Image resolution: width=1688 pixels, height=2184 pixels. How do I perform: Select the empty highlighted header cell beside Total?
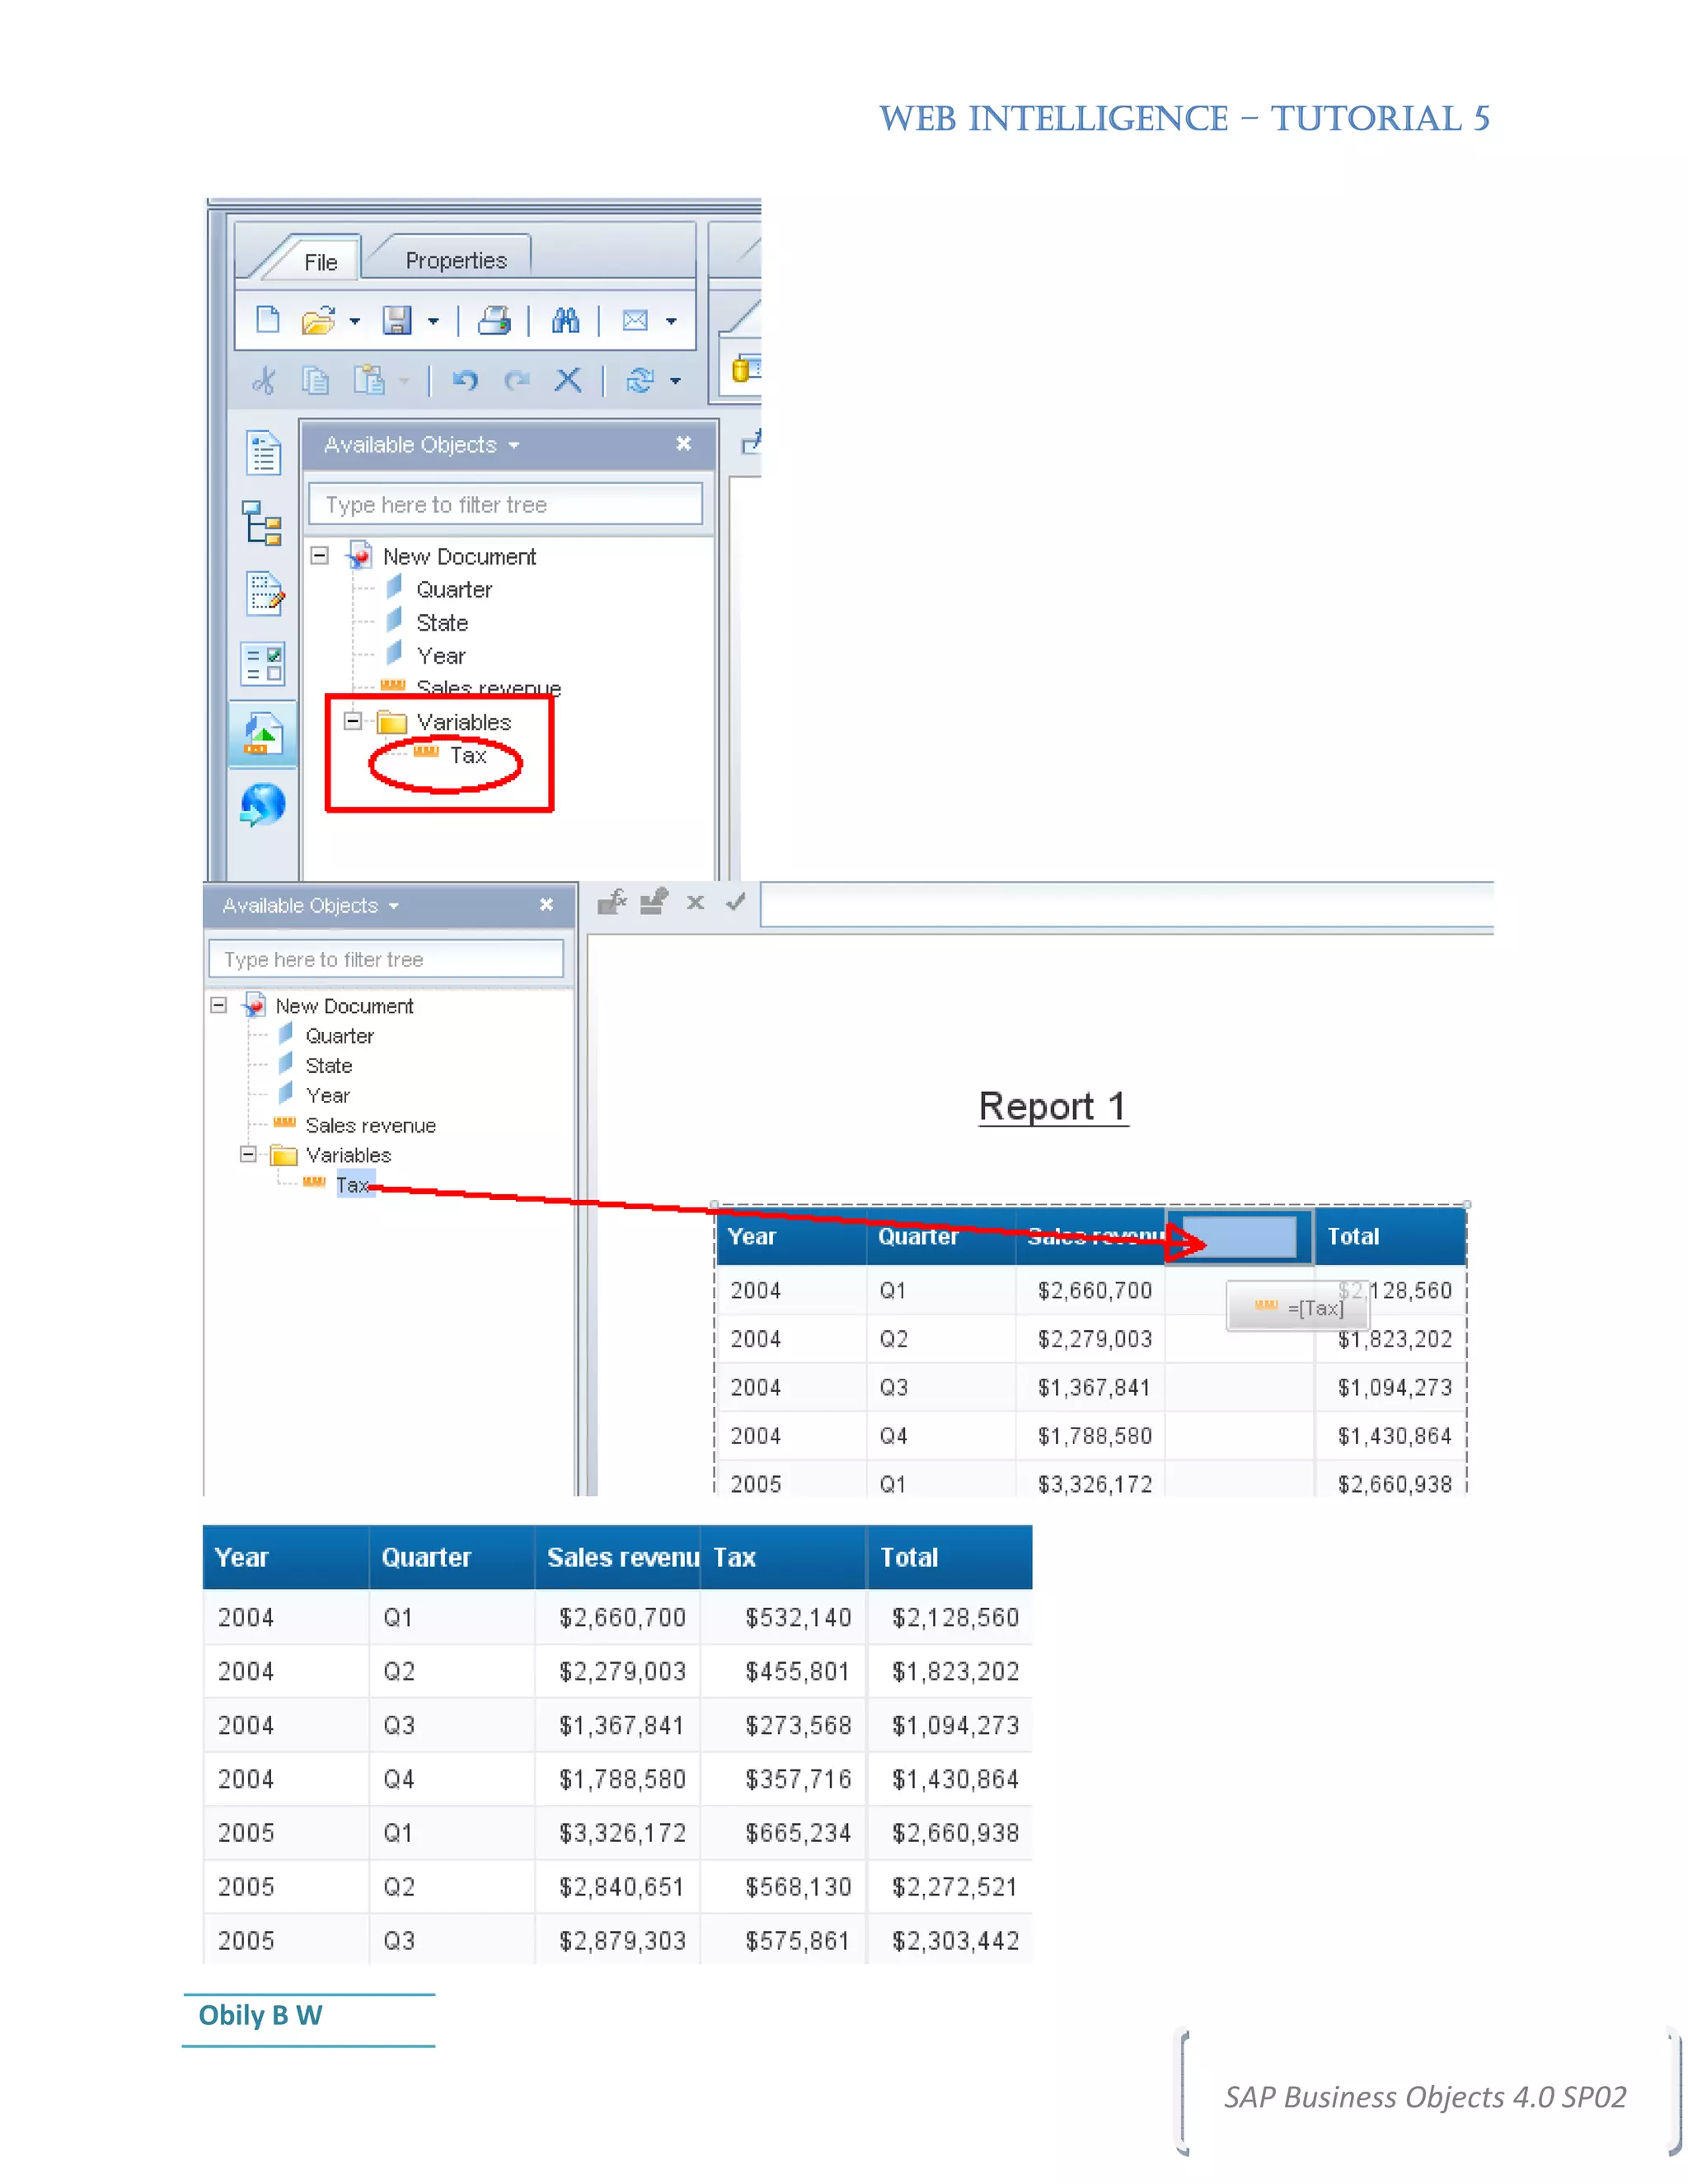click(x=1239, y=1237)
